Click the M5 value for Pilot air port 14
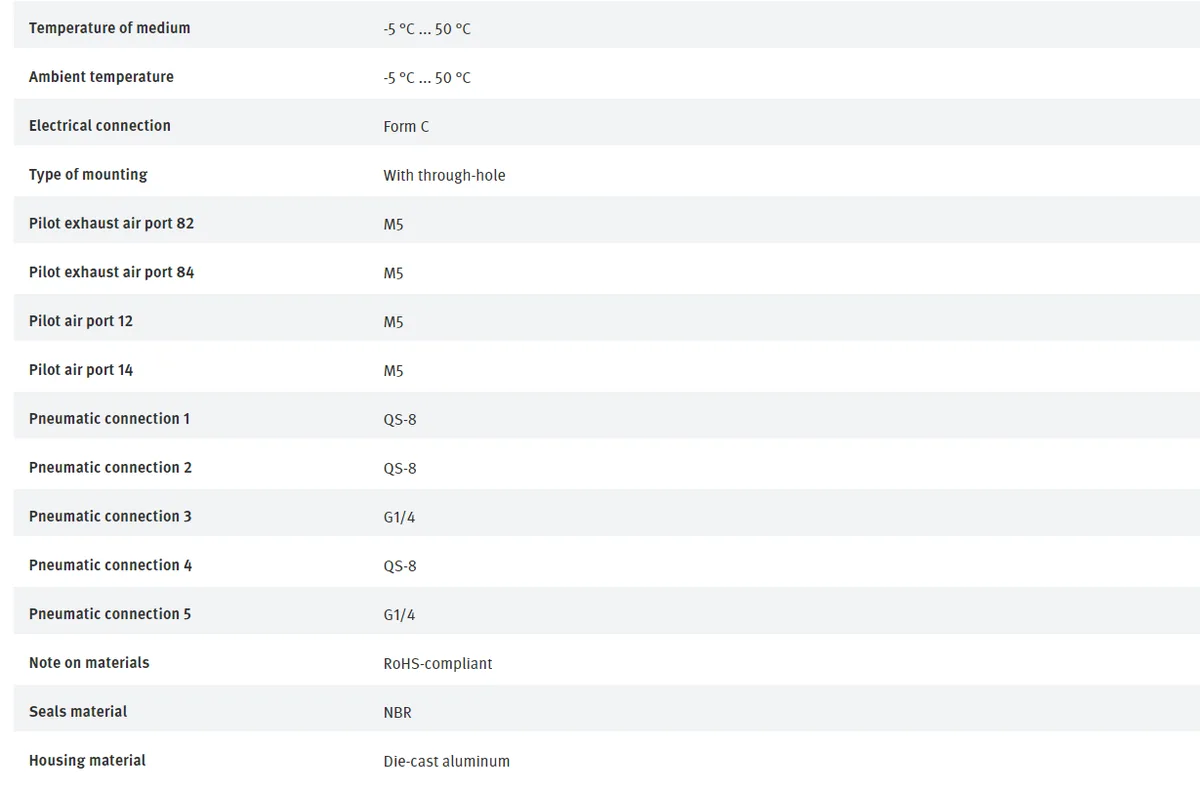 point(393,371)
